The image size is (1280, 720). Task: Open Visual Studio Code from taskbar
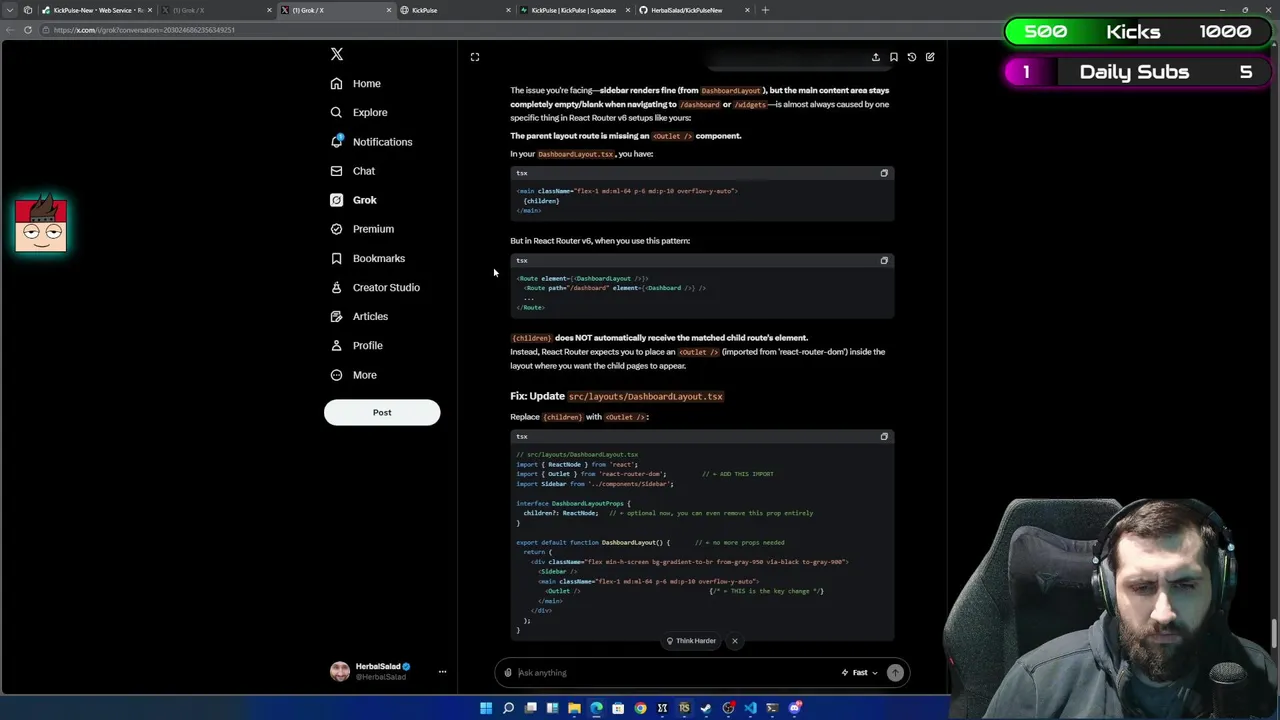tap(750, 708)
